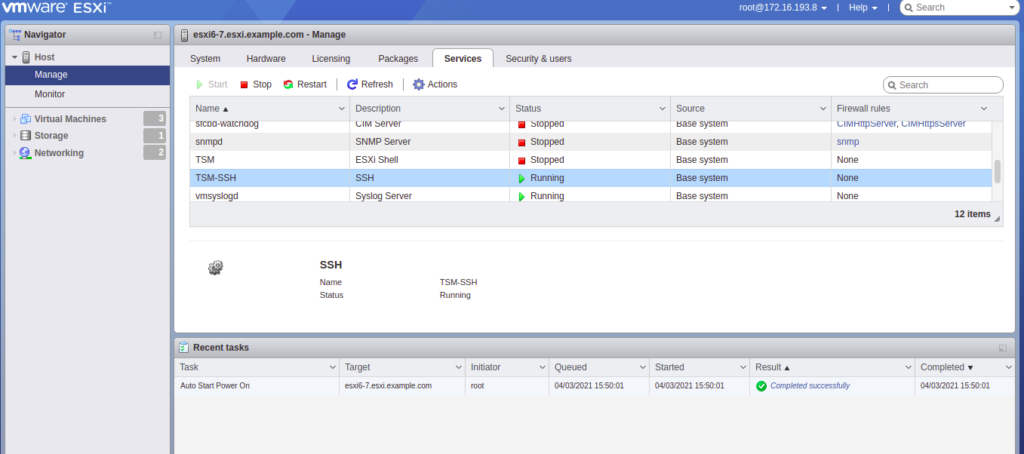The image size is (1024, 454).
Task: Click the red Stopped icon in snmpd row
Action: 521,142
